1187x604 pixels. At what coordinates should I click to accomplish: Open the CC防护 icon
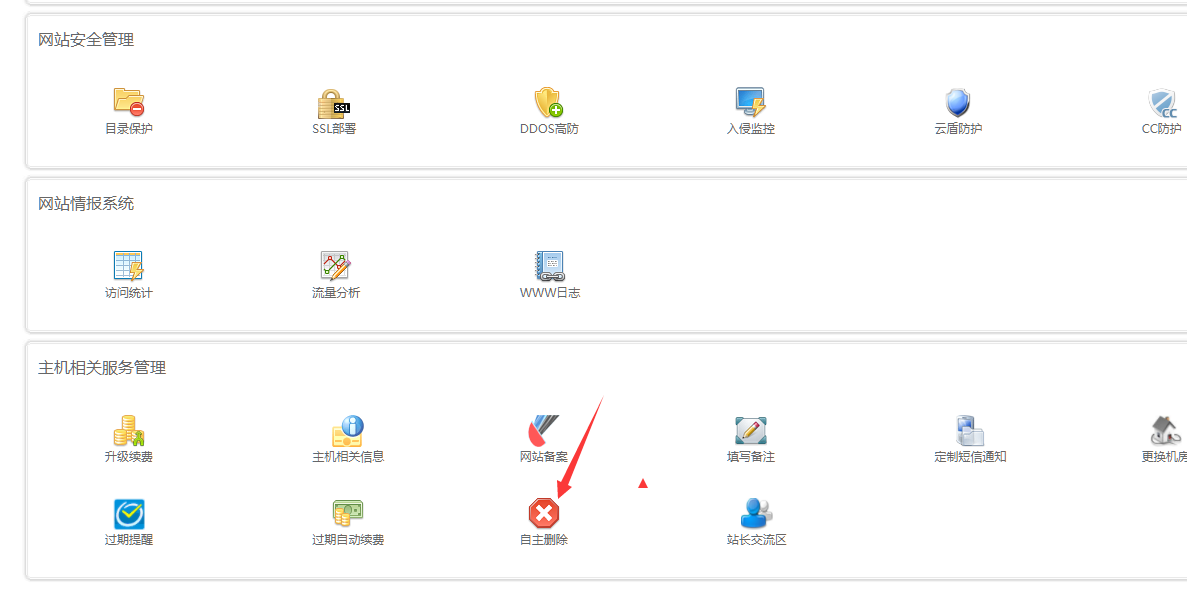point(1162,104)
